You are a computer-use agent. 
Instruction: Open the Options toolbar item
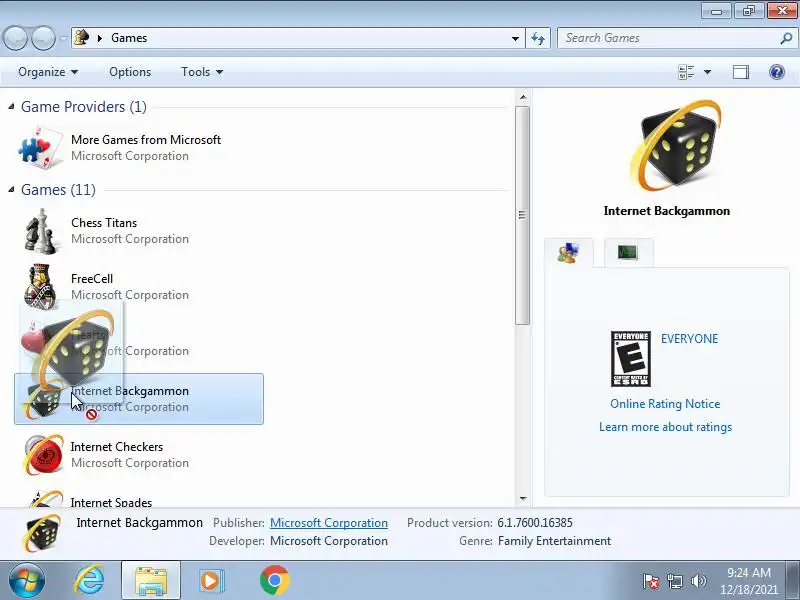130,72
